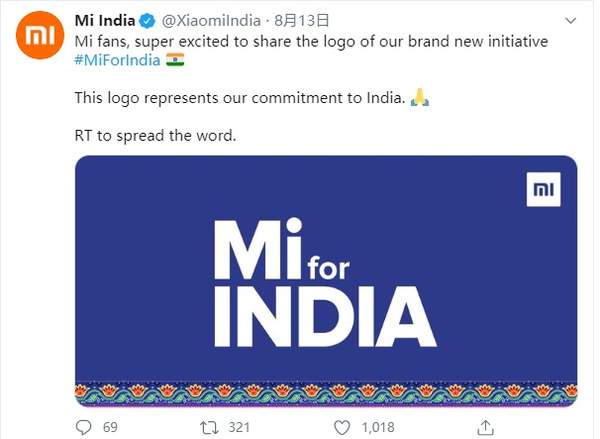Click the folded hands emoji
600x439 pixels.
pyautogui.click(x=420, y=98)
